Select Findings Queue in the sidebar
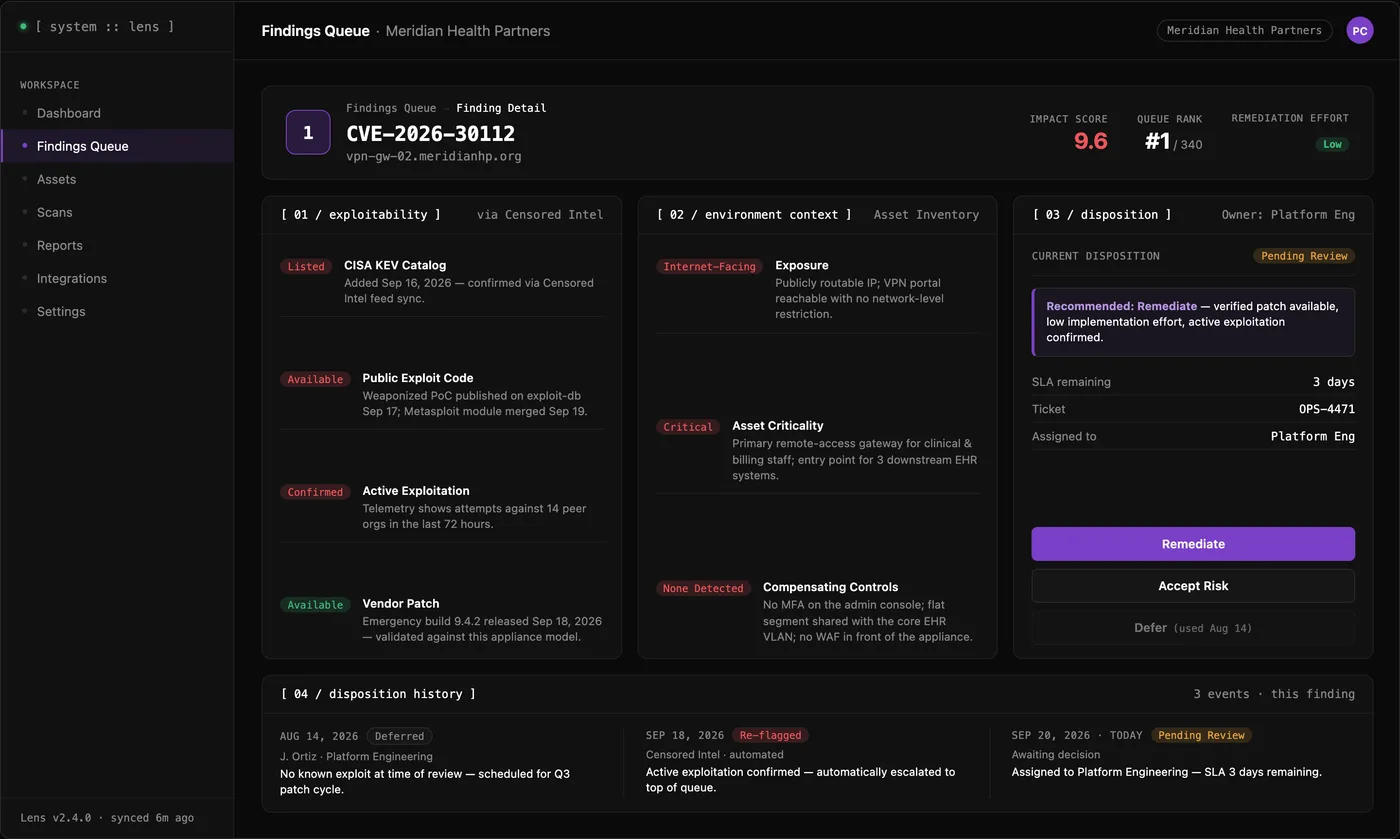The height and width of the screenshot is (839, 1400). tap(117, 146)
